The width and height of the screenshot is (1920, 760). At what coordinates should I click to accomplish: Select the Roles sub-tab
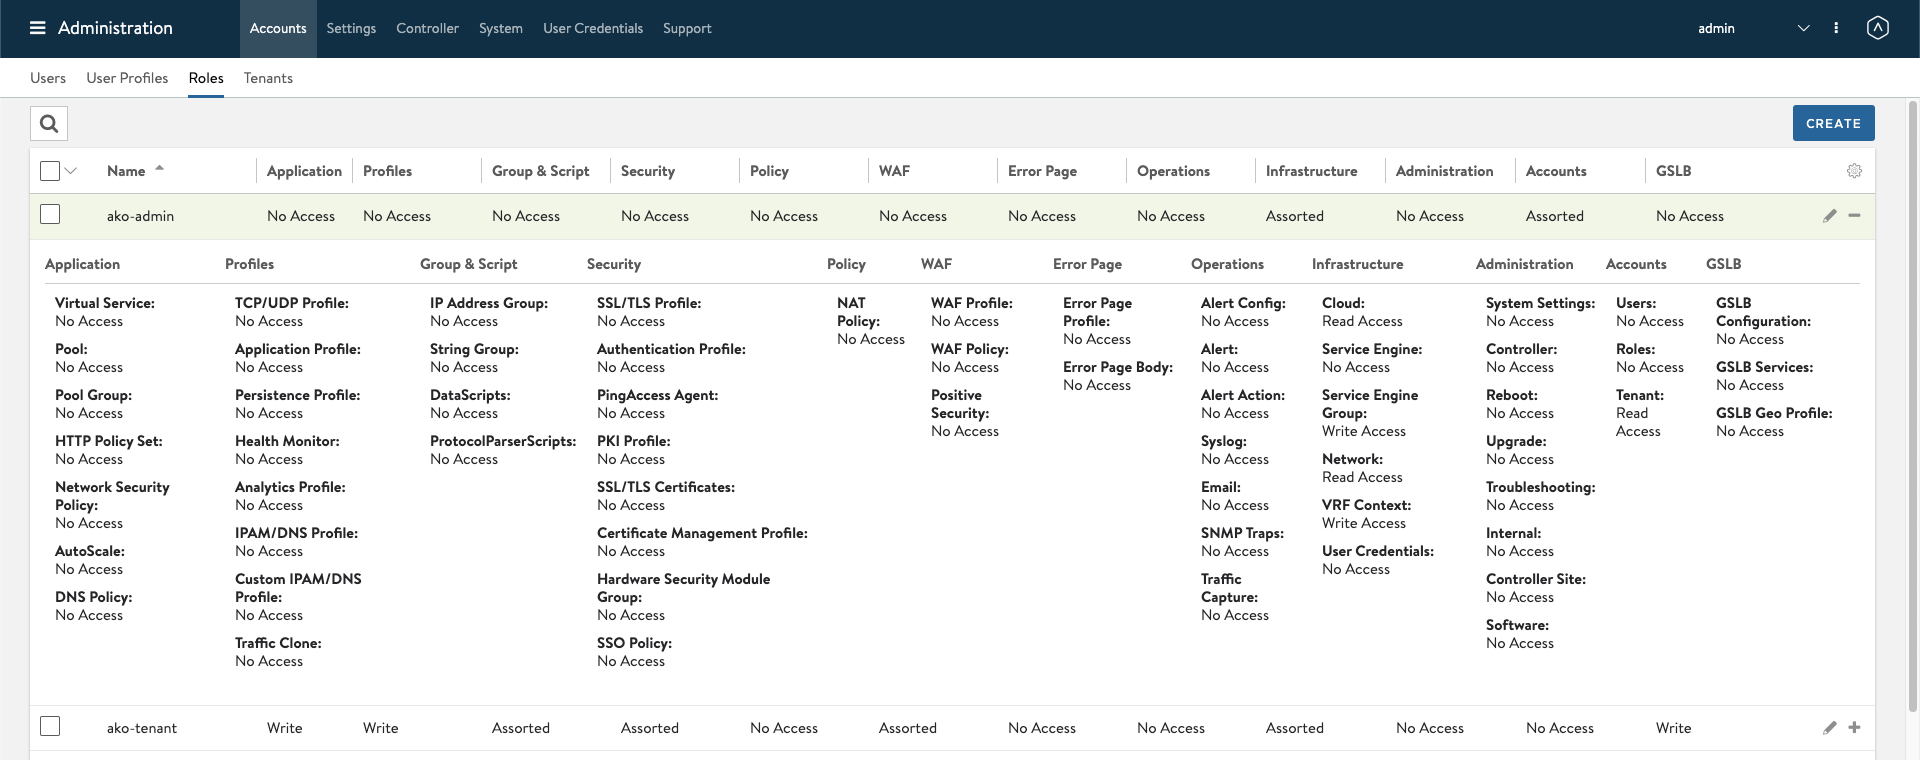pos(206,78)
